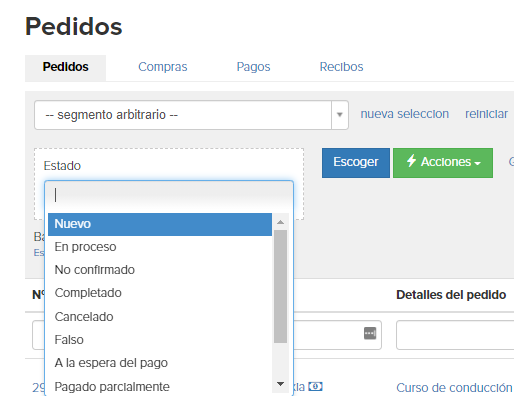This screenshot has width=514, height=396.
Task: Click the status list scroll up arrow
Action: pos(280,222)
